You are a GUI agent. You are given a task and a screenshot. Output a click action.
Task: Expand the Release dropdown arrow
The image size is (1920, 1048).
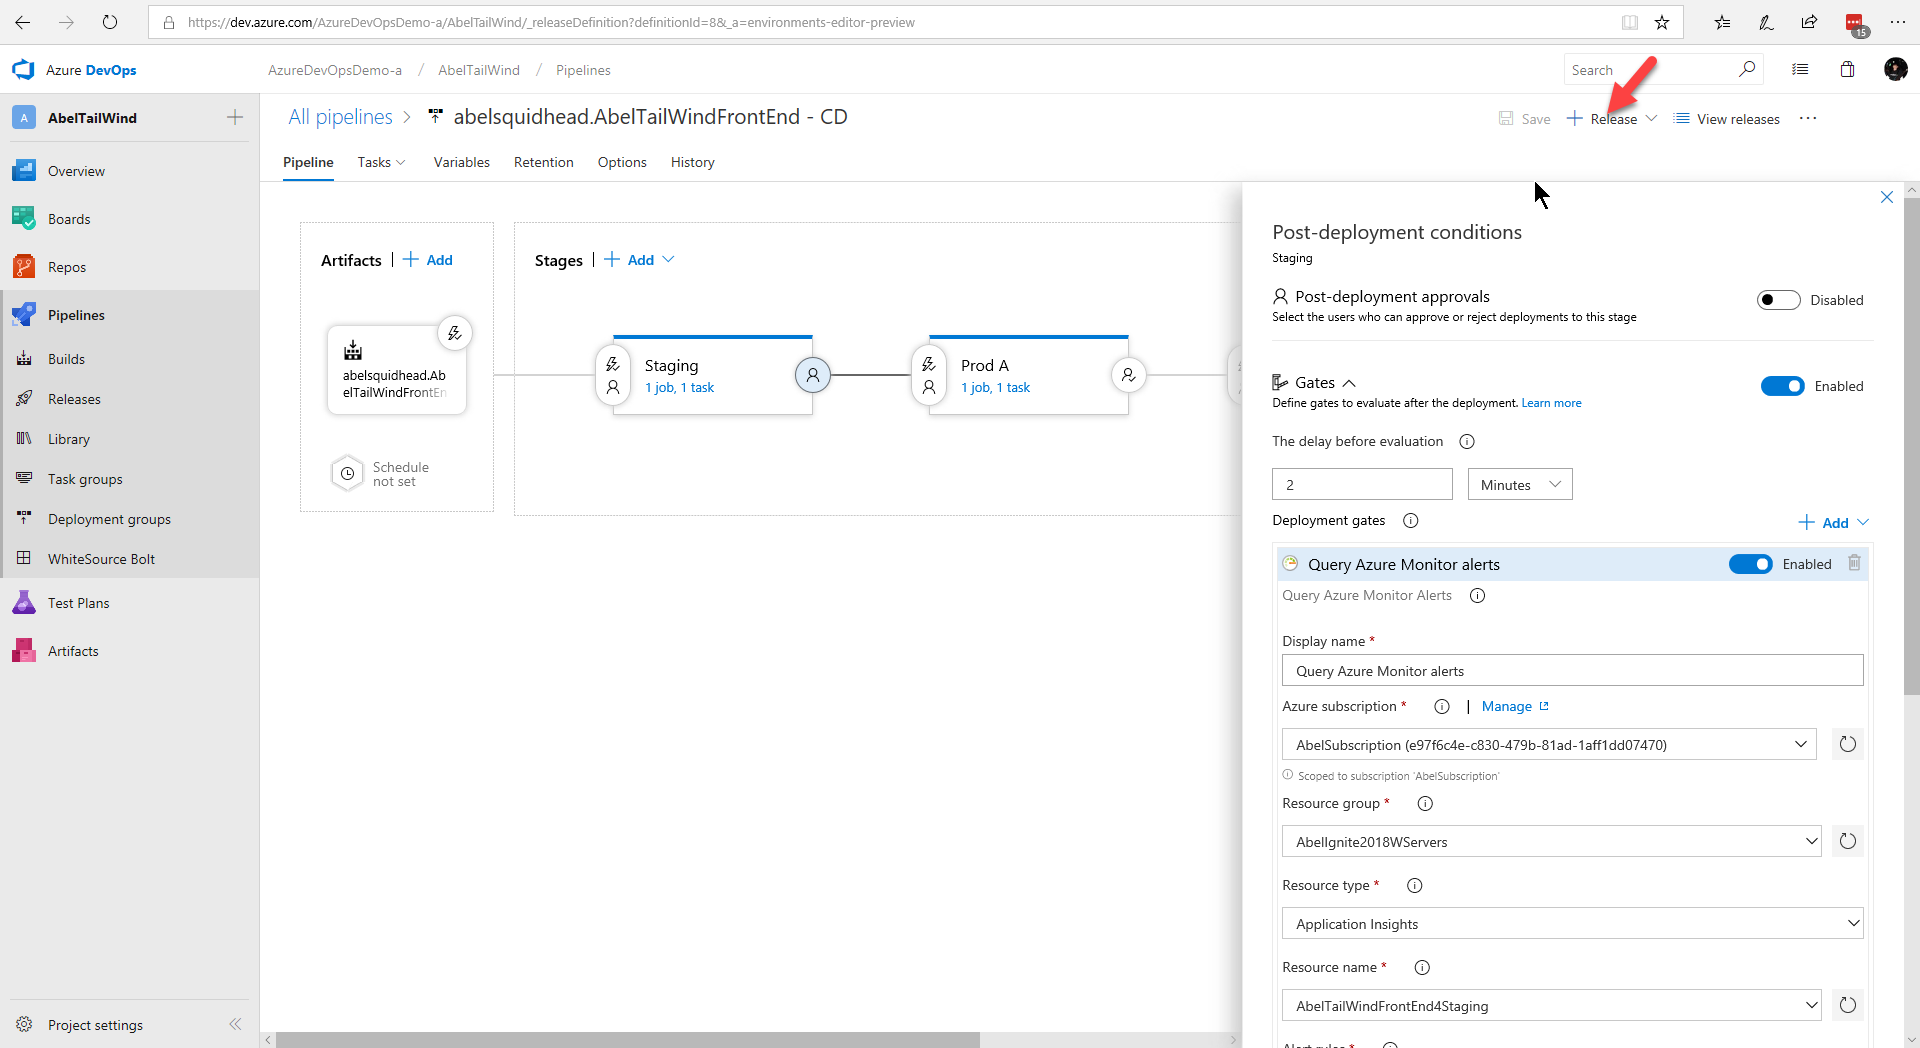pos(1651,118)
